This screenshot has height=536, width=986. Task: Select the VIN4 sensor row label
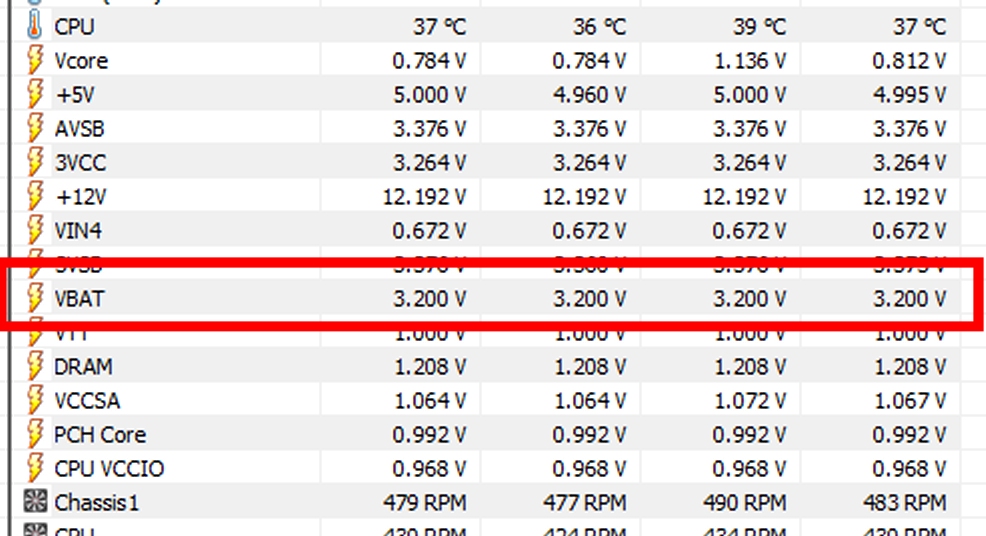[x=77, y=230]
